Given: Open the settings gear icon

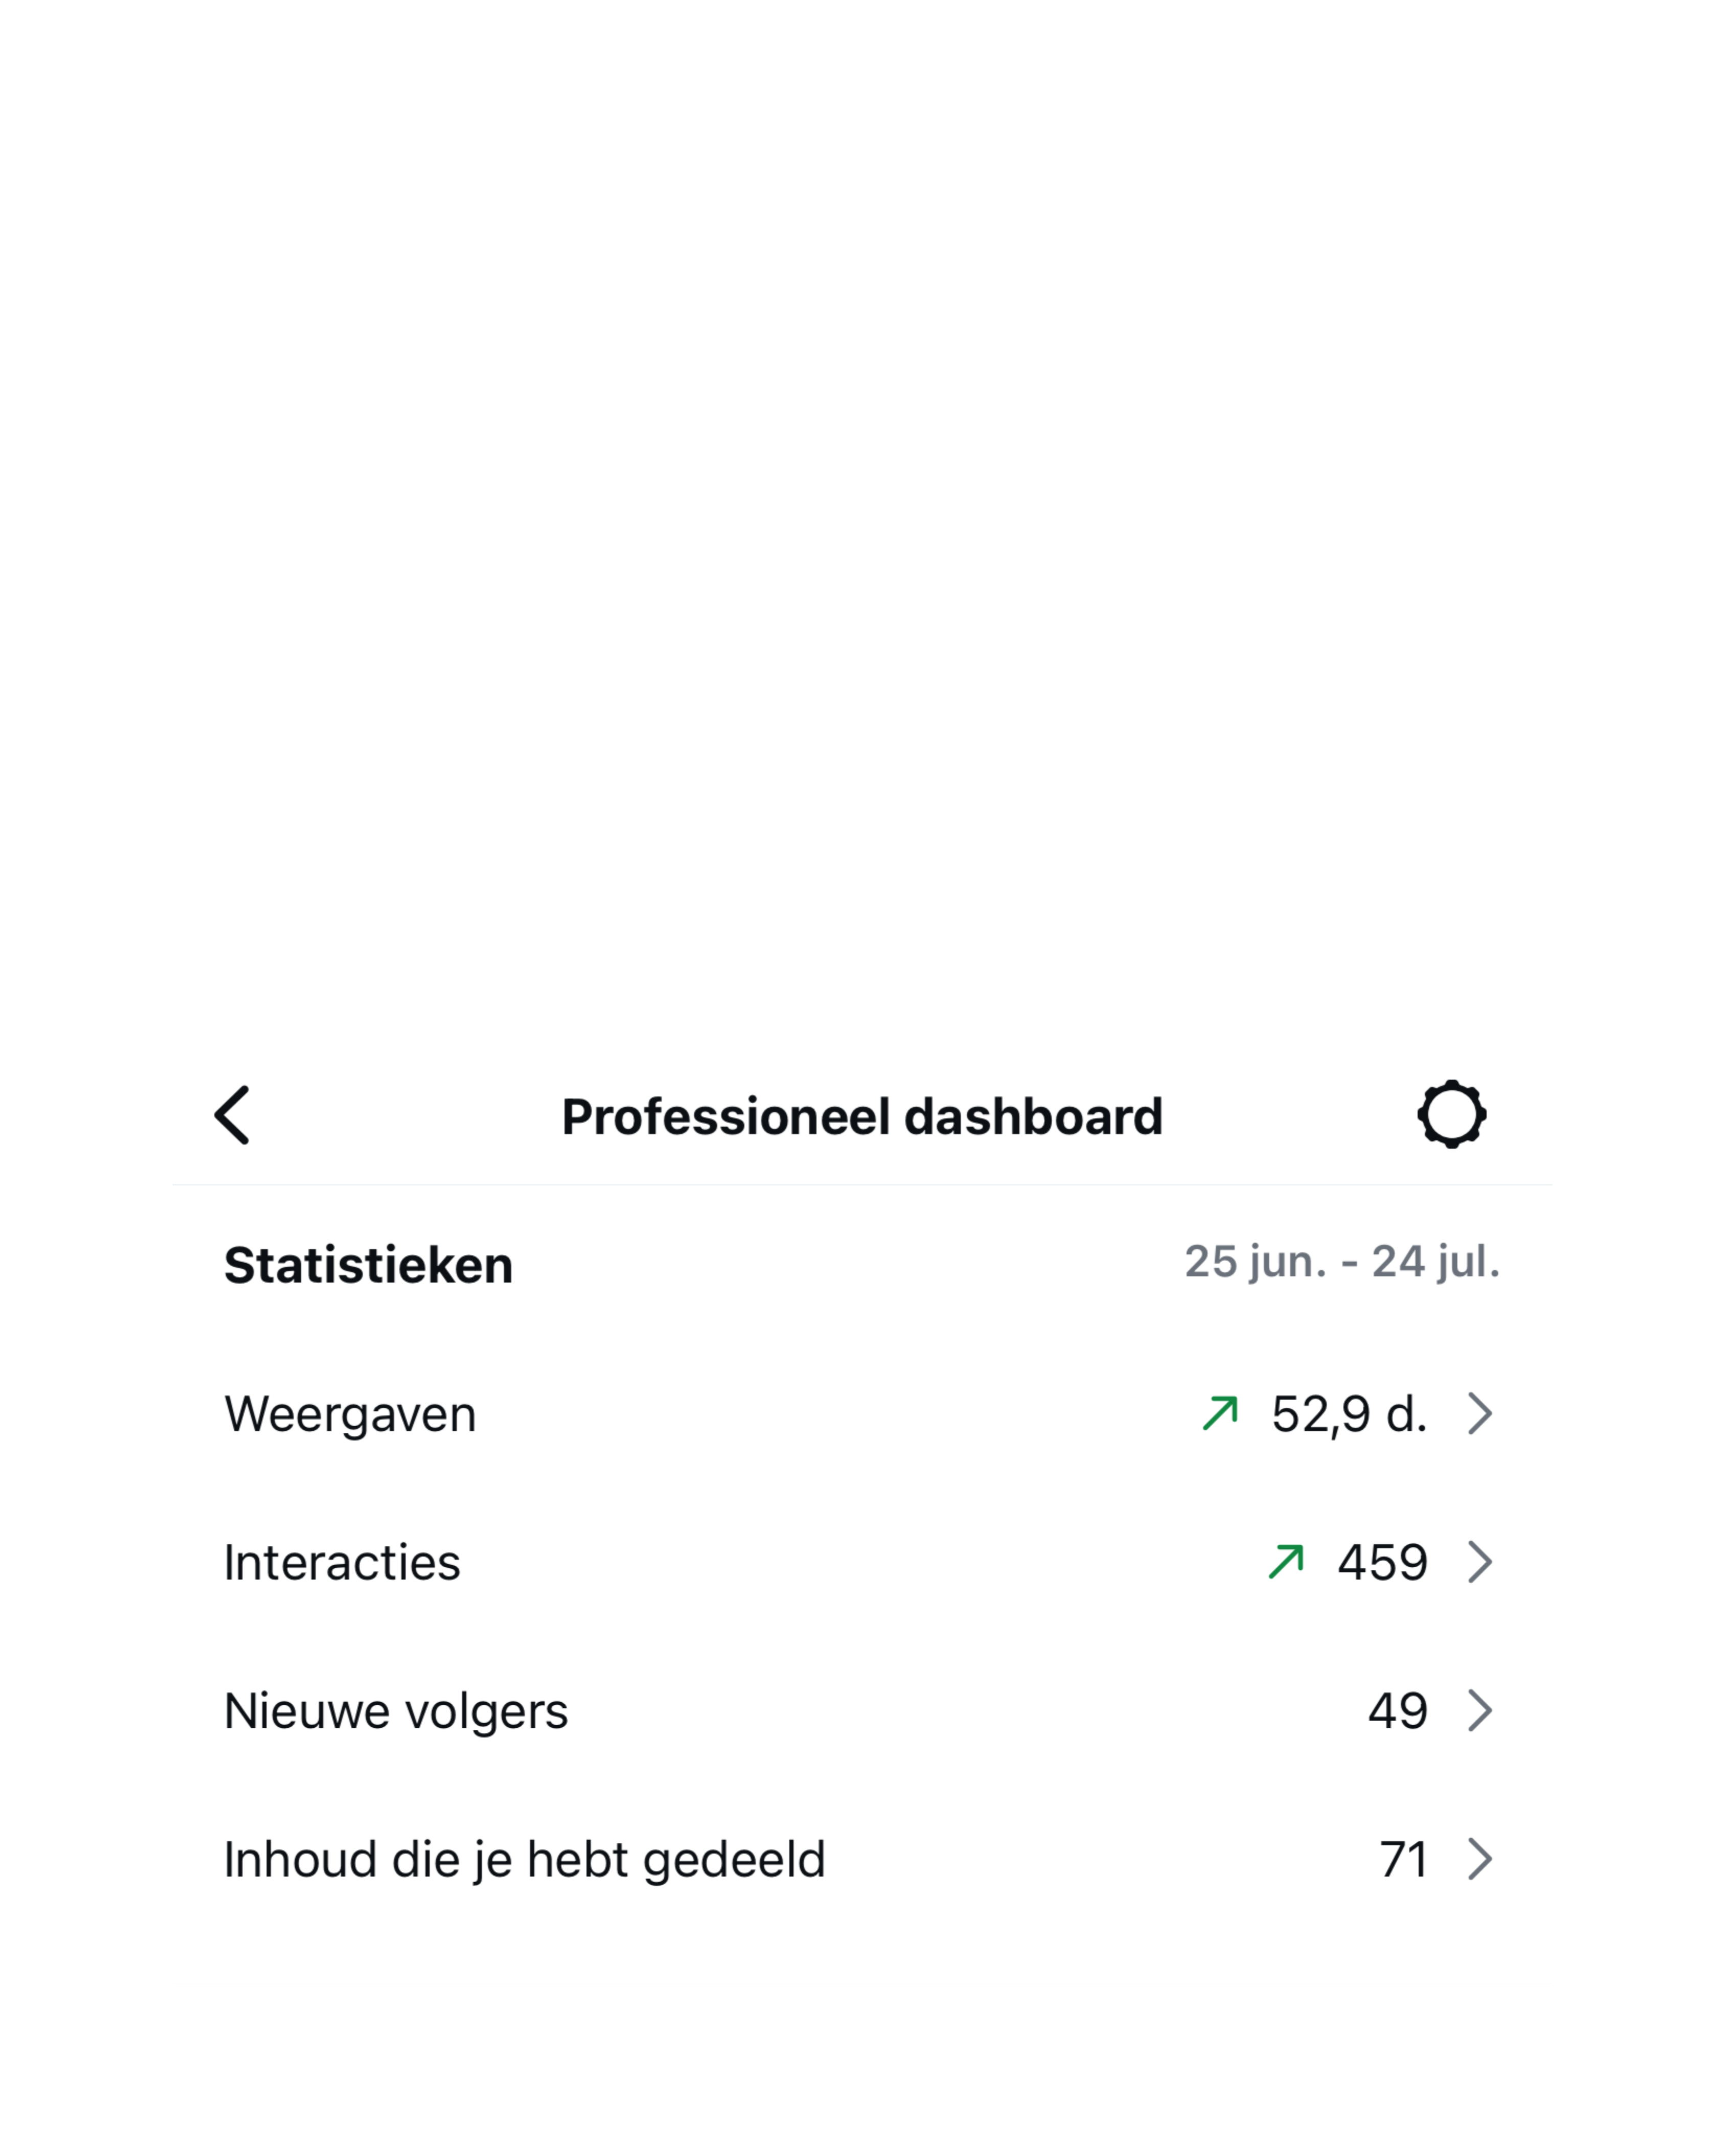Looking at the screenshot, I should tap(1451, 1114).
